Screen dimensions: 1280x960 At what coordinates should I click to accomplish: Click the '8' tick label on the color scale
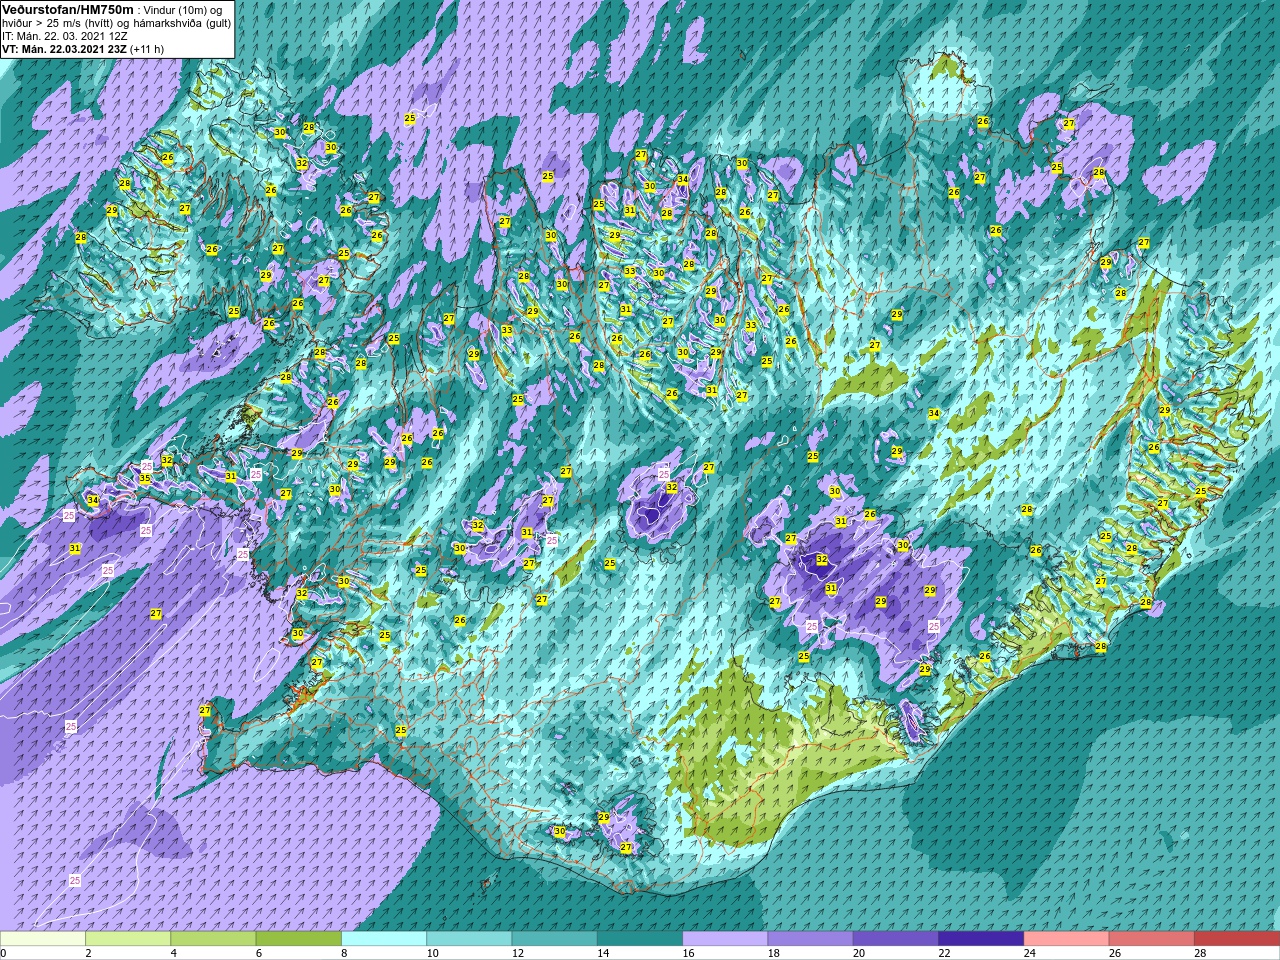[x=344, y=953]
